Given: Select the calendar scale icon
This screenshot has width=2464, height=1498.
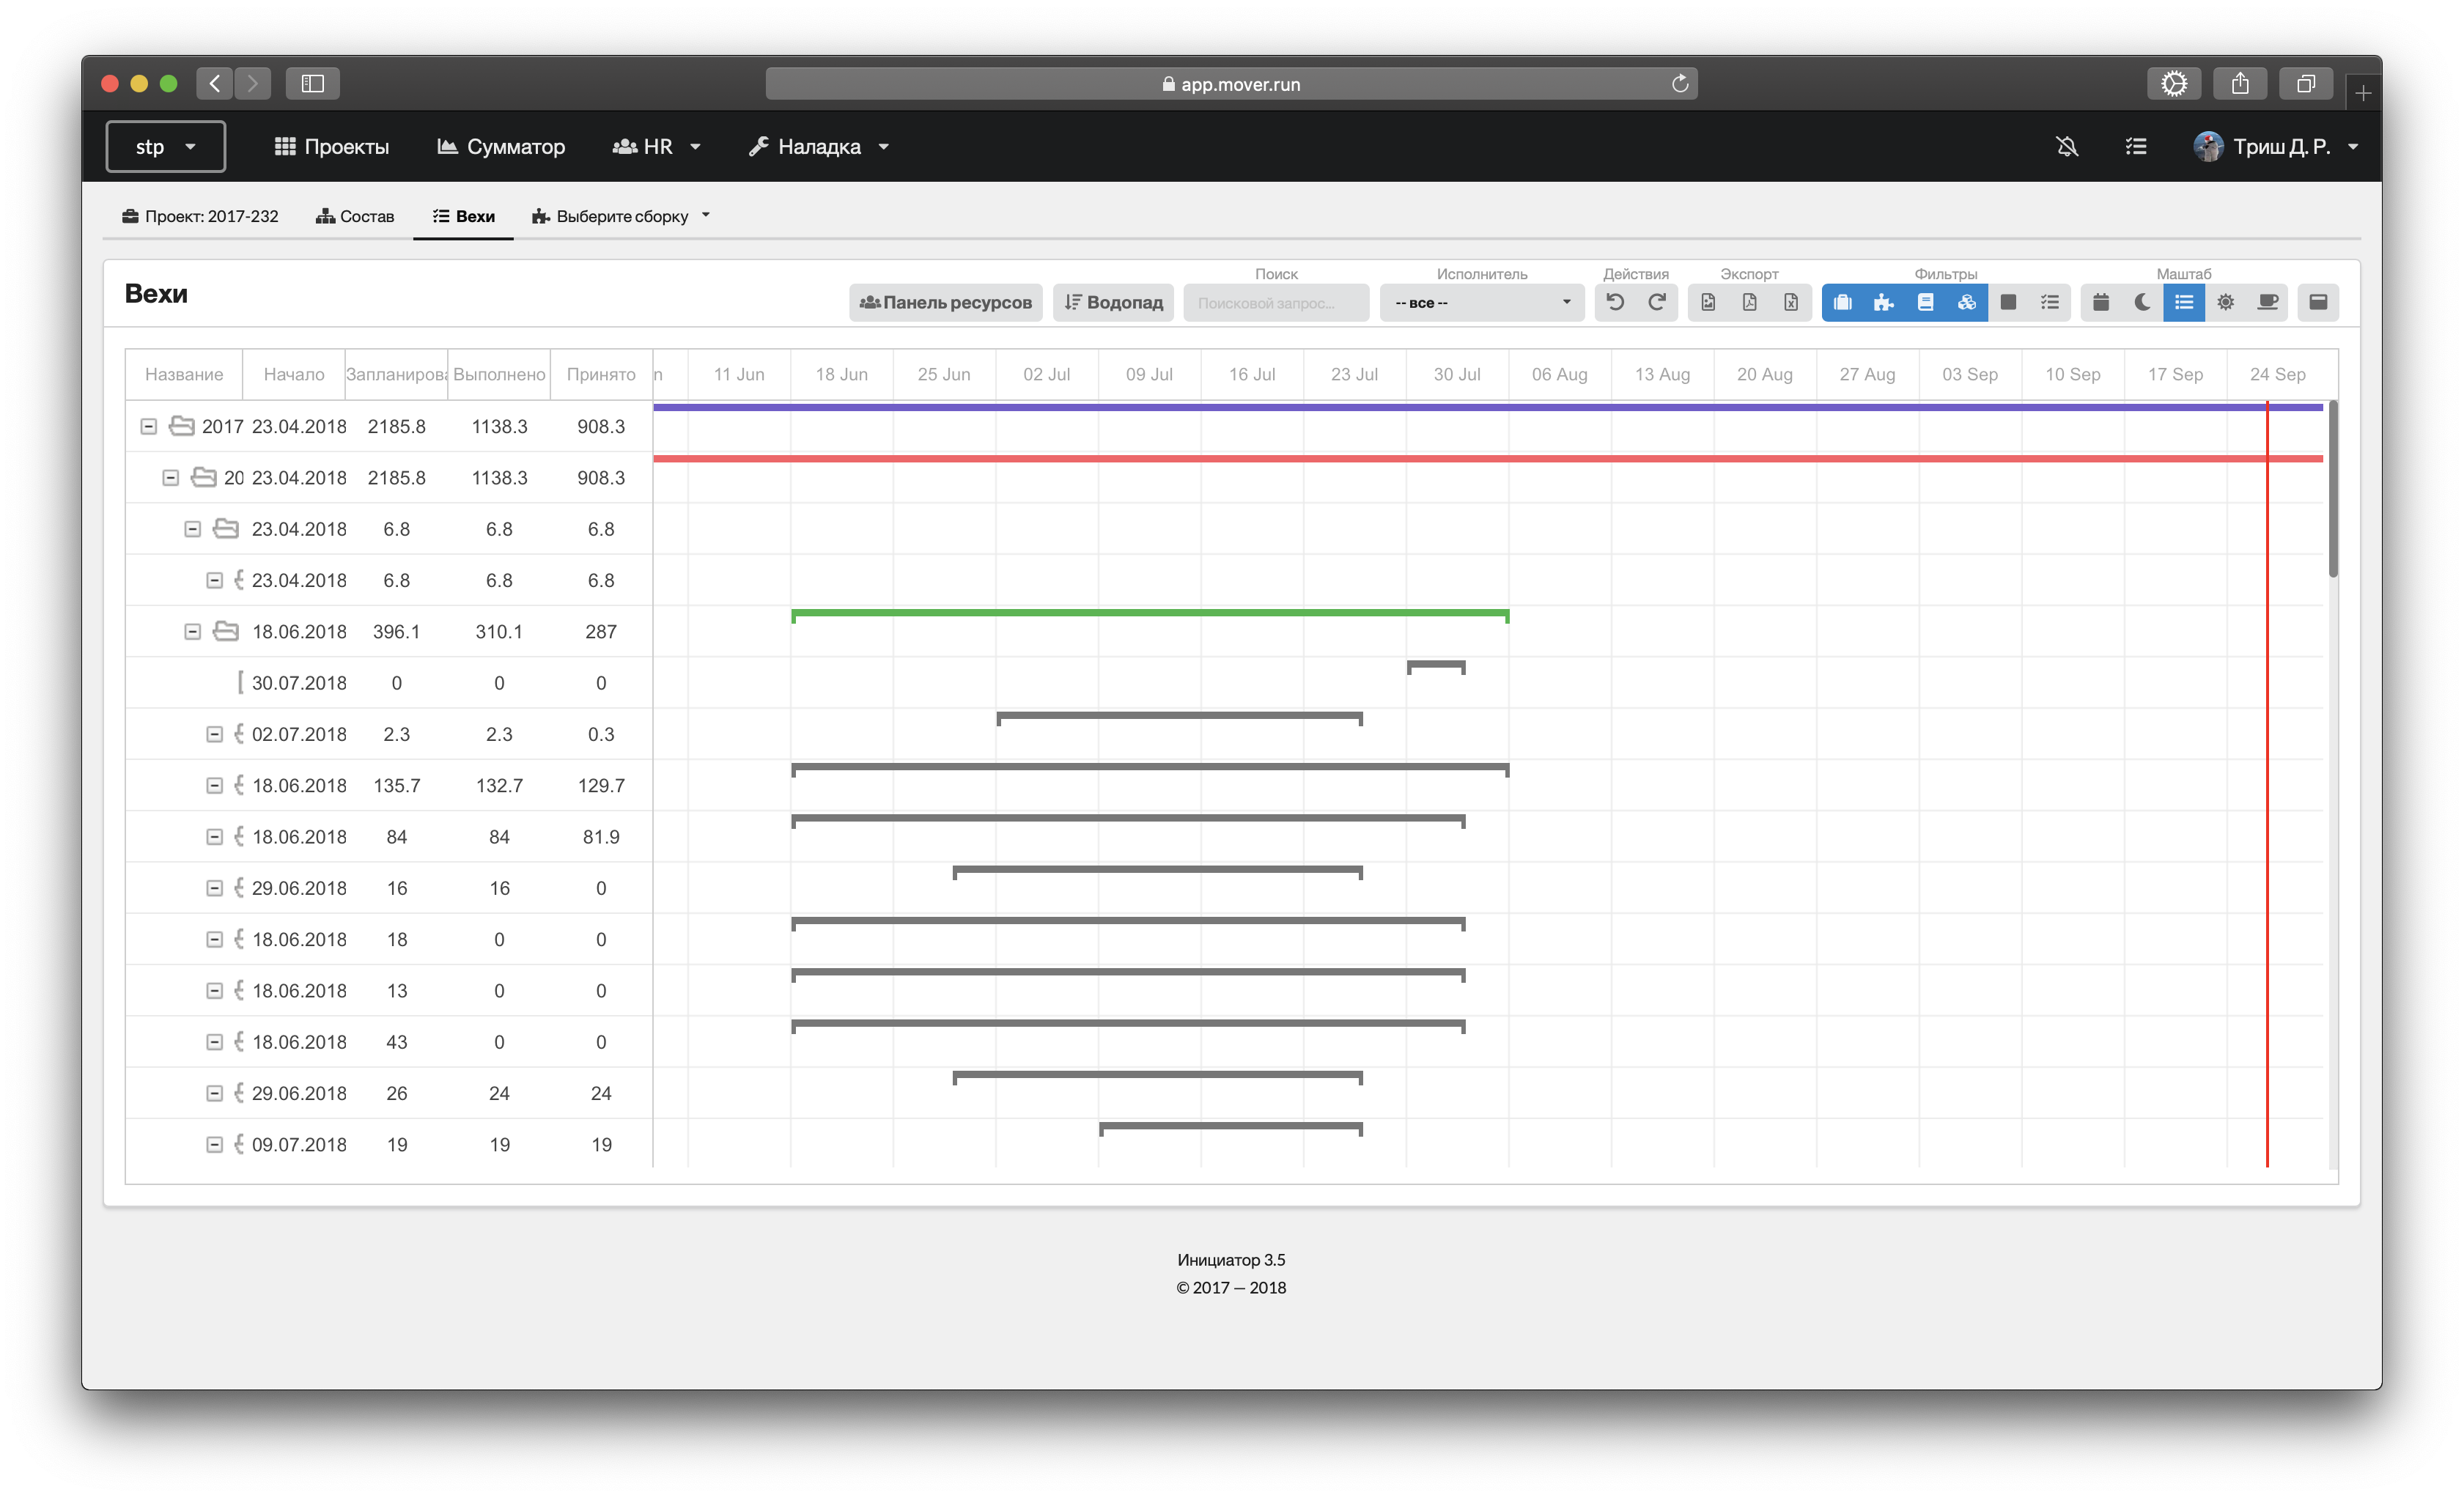Looking at the screenshot, I should point(2101,302).
